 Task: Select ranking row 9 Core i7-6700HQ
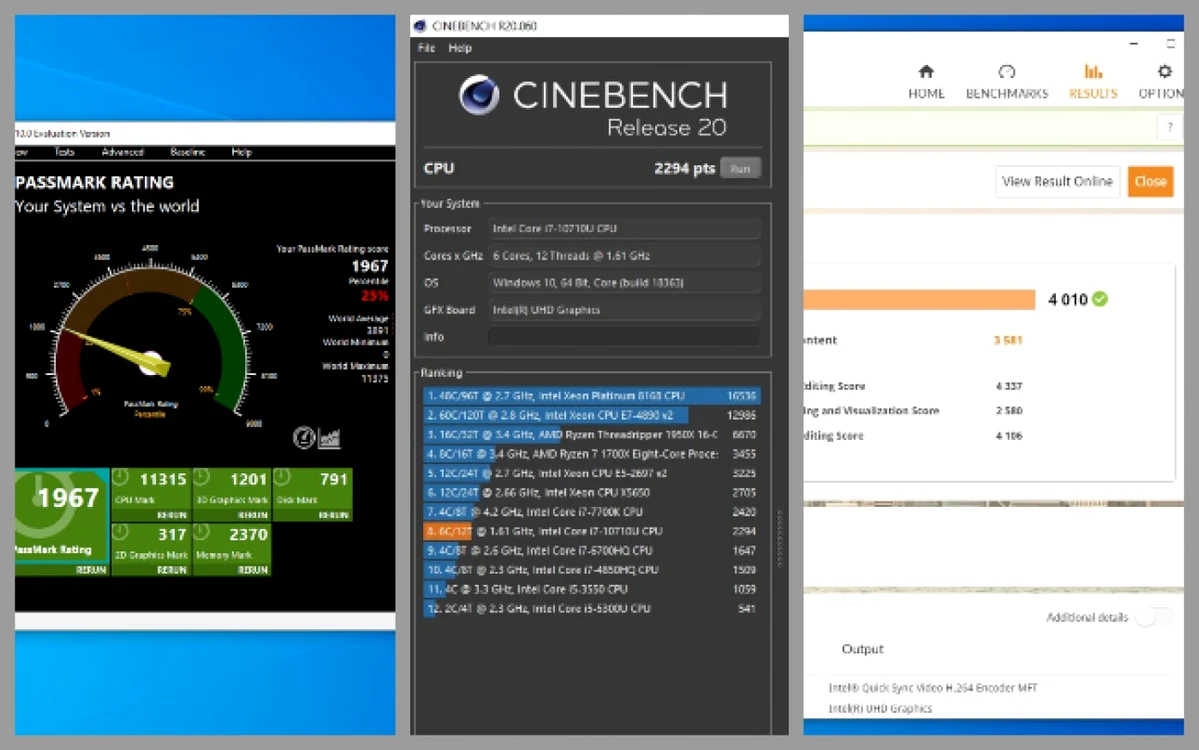[591, 550]
